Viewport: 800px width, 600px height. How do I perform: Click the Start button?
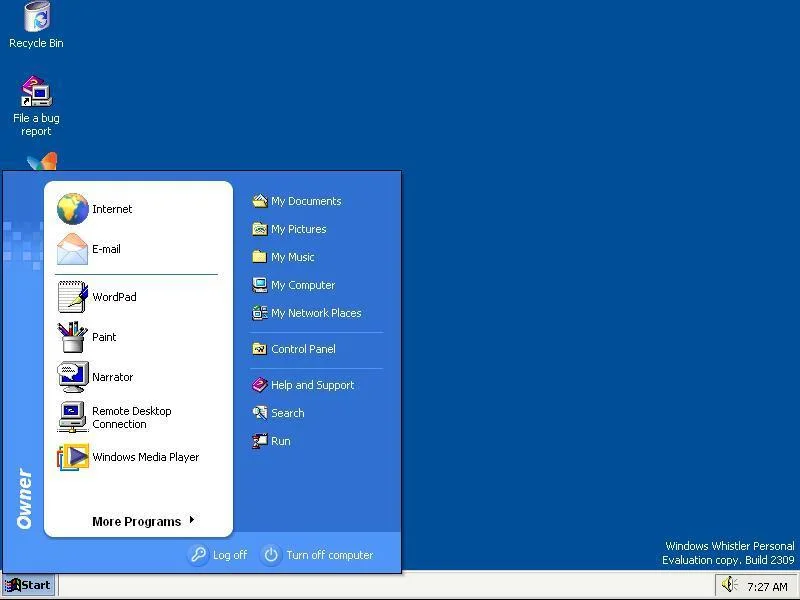(x=29, y=585)
